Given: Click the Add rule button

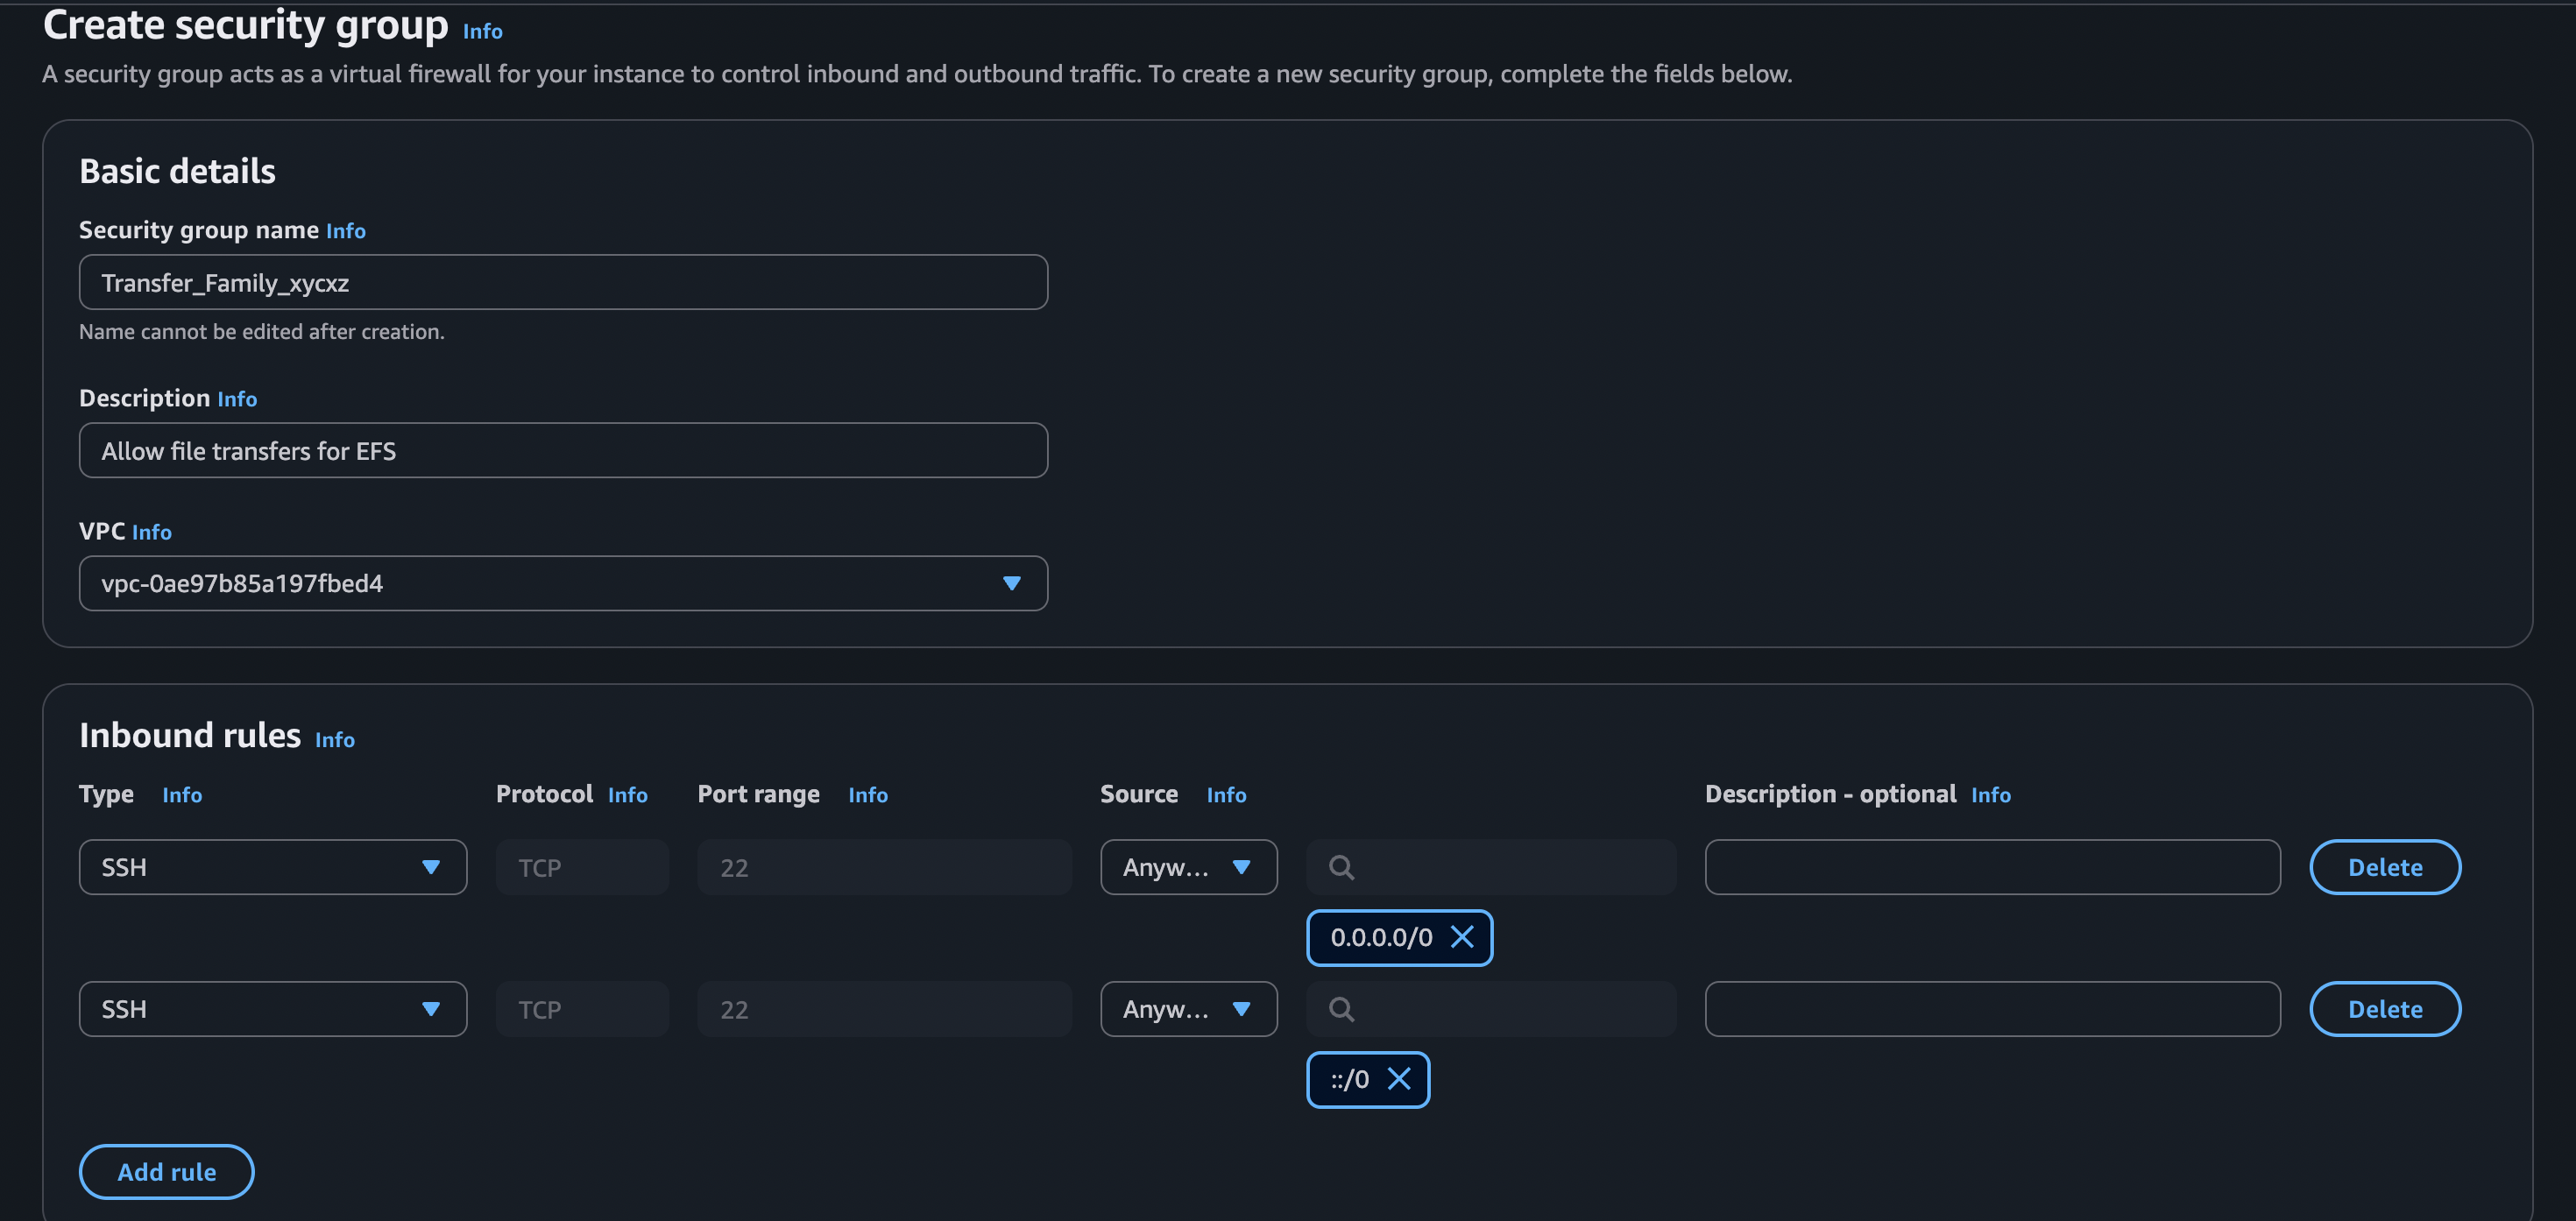Looking at the screenshot, I should click(x=166, y=1172).
